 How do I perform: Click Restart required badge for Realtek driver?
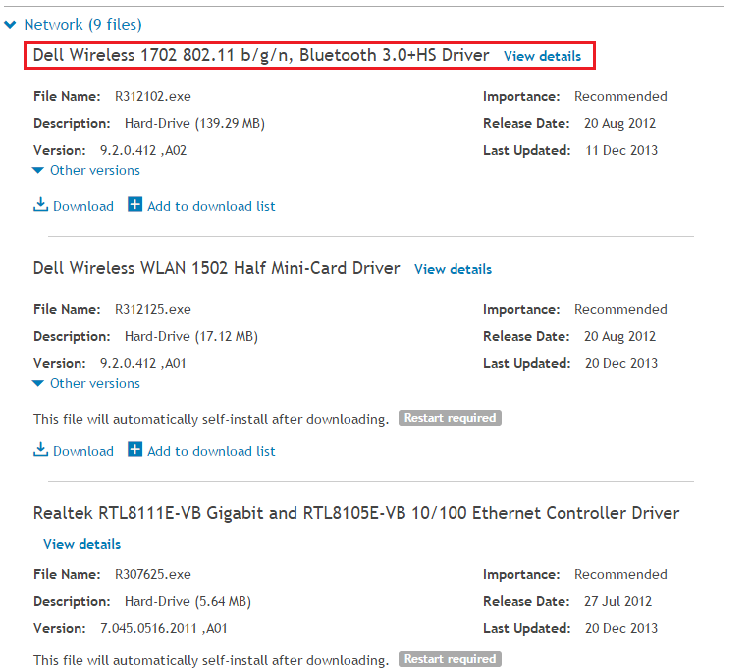[x=450, y=659]
